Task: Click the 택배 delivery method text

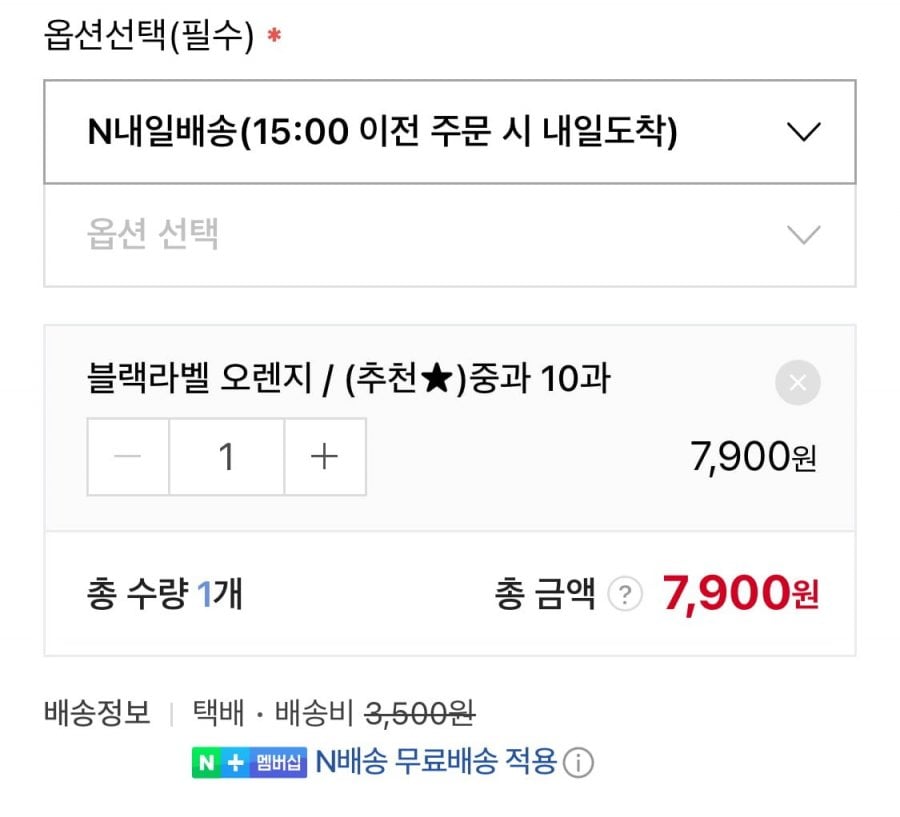Action: pyautogui.click(x=217, y=713)
